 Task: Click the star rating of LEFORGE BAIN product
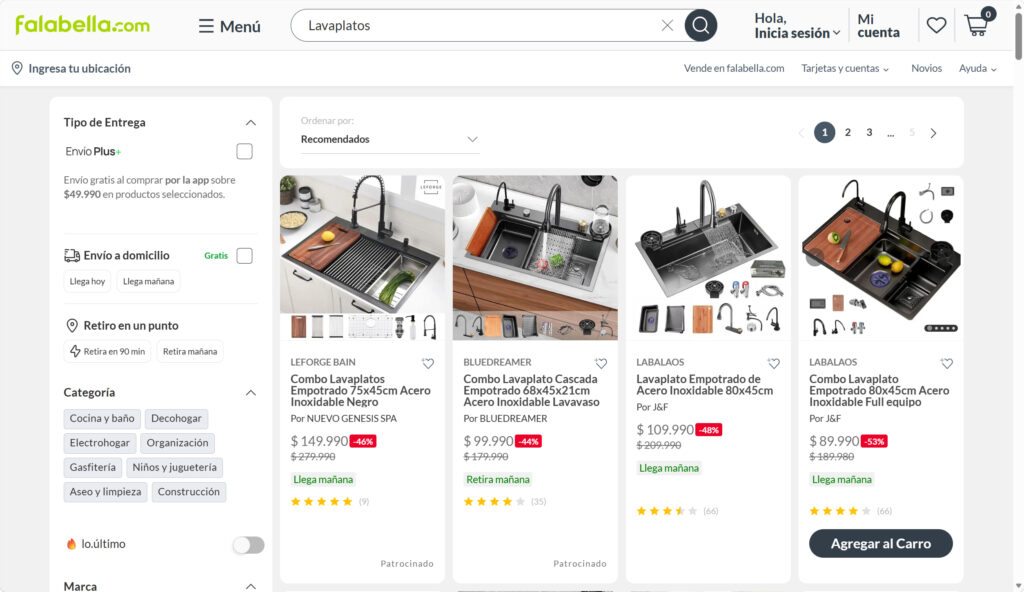click(321, 502)
